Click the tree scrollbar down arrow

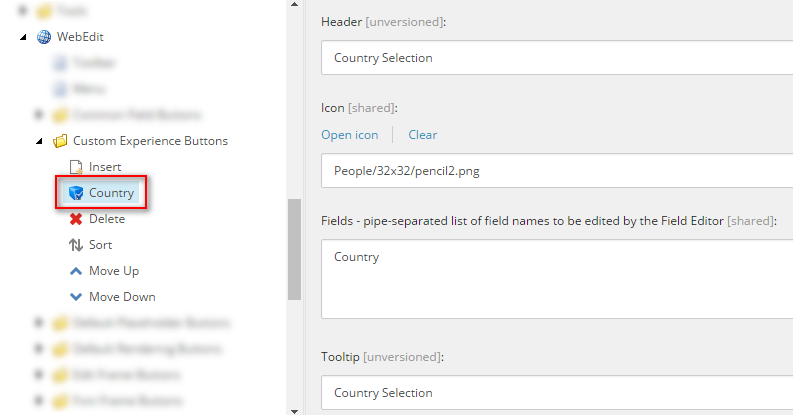294,411
